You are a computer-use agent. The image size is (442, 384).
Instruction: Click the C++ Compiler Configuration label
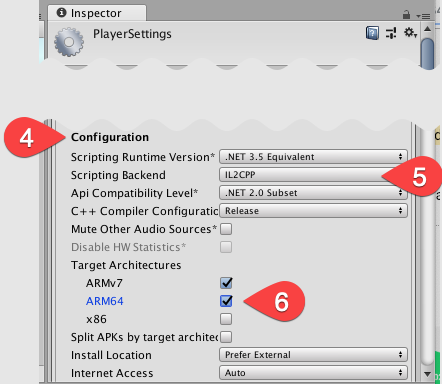144,211
